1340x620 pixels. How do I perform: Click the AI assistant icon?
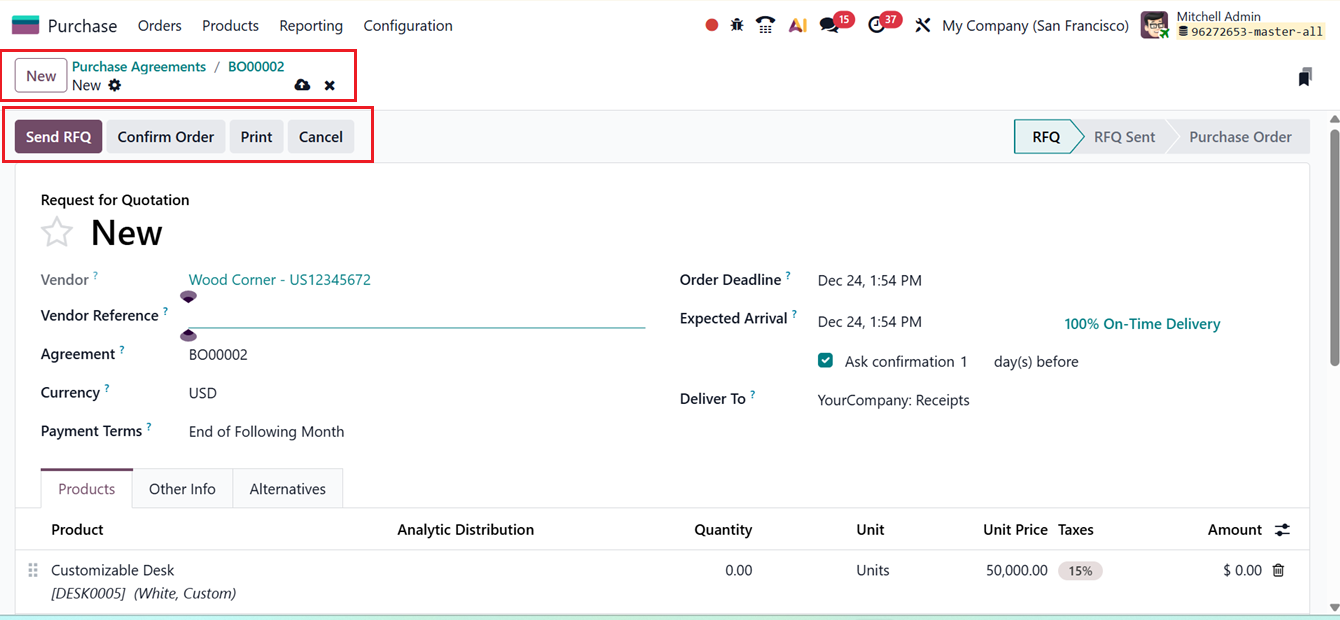[797, 25]
